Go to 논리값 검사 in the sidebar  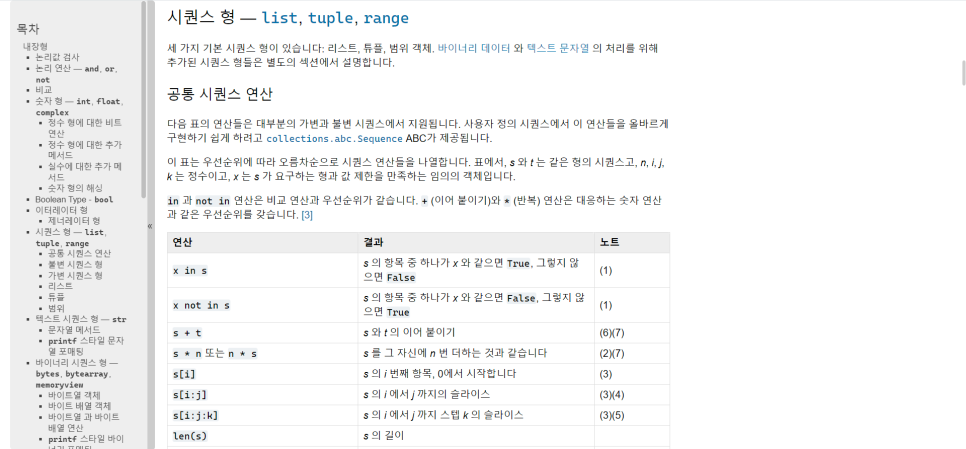(57, 57)
